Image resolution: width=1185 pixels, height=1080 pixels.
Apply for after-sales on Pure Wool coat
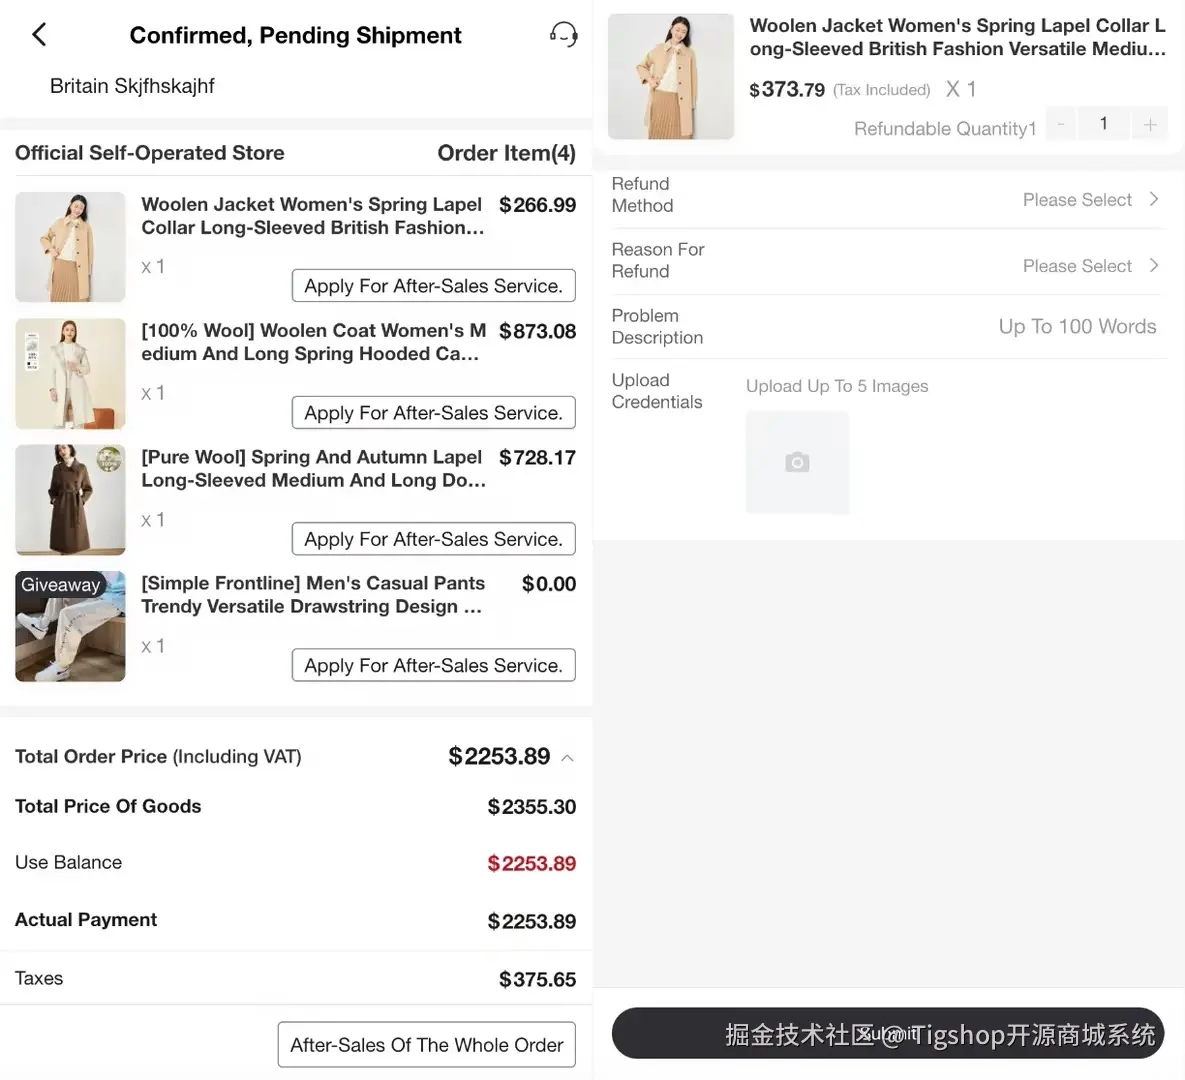coord(433,539)
